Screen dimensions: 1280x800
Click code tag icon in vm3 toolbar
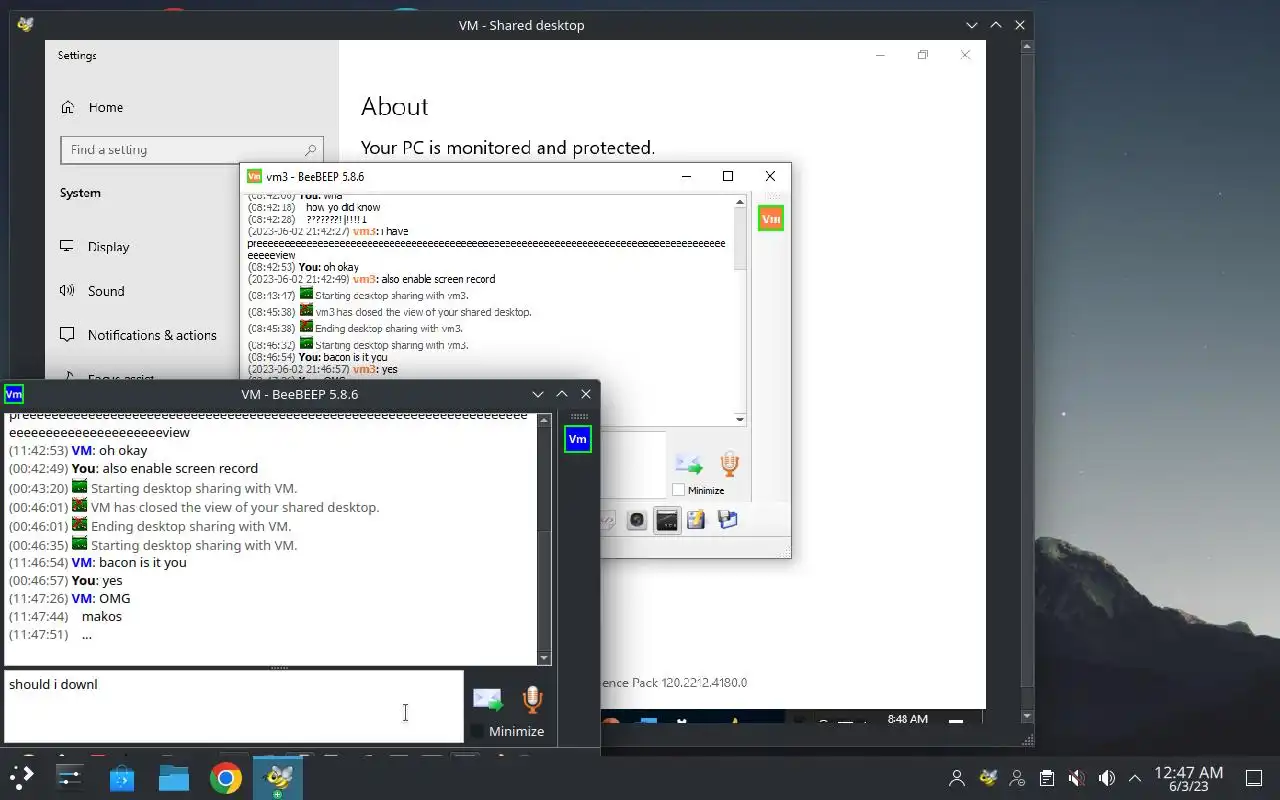click(607, 520)
